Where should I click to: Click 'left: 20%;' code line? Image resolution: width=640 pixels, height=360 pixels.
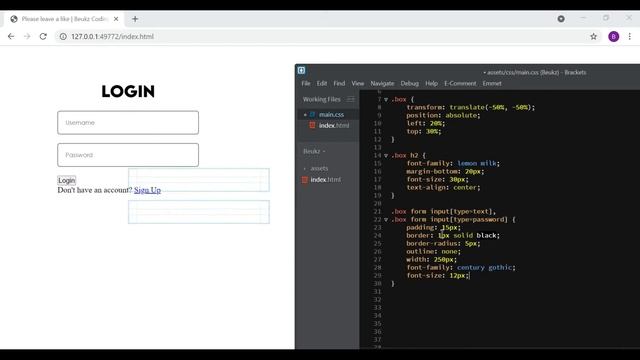click(x=425, y=123)
